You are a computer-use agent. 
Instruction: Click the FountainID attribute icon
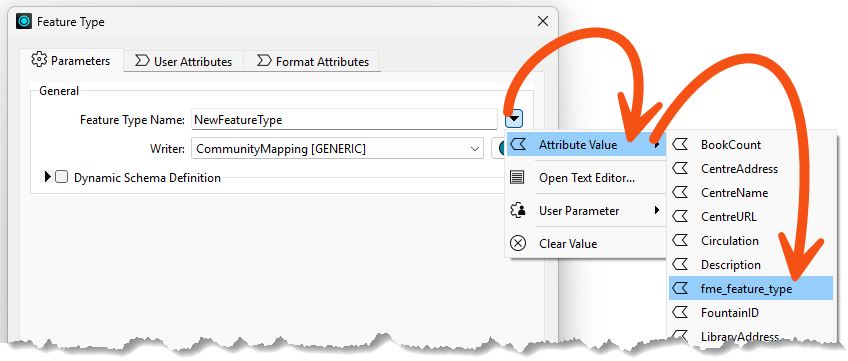click(x=680, y=312)
